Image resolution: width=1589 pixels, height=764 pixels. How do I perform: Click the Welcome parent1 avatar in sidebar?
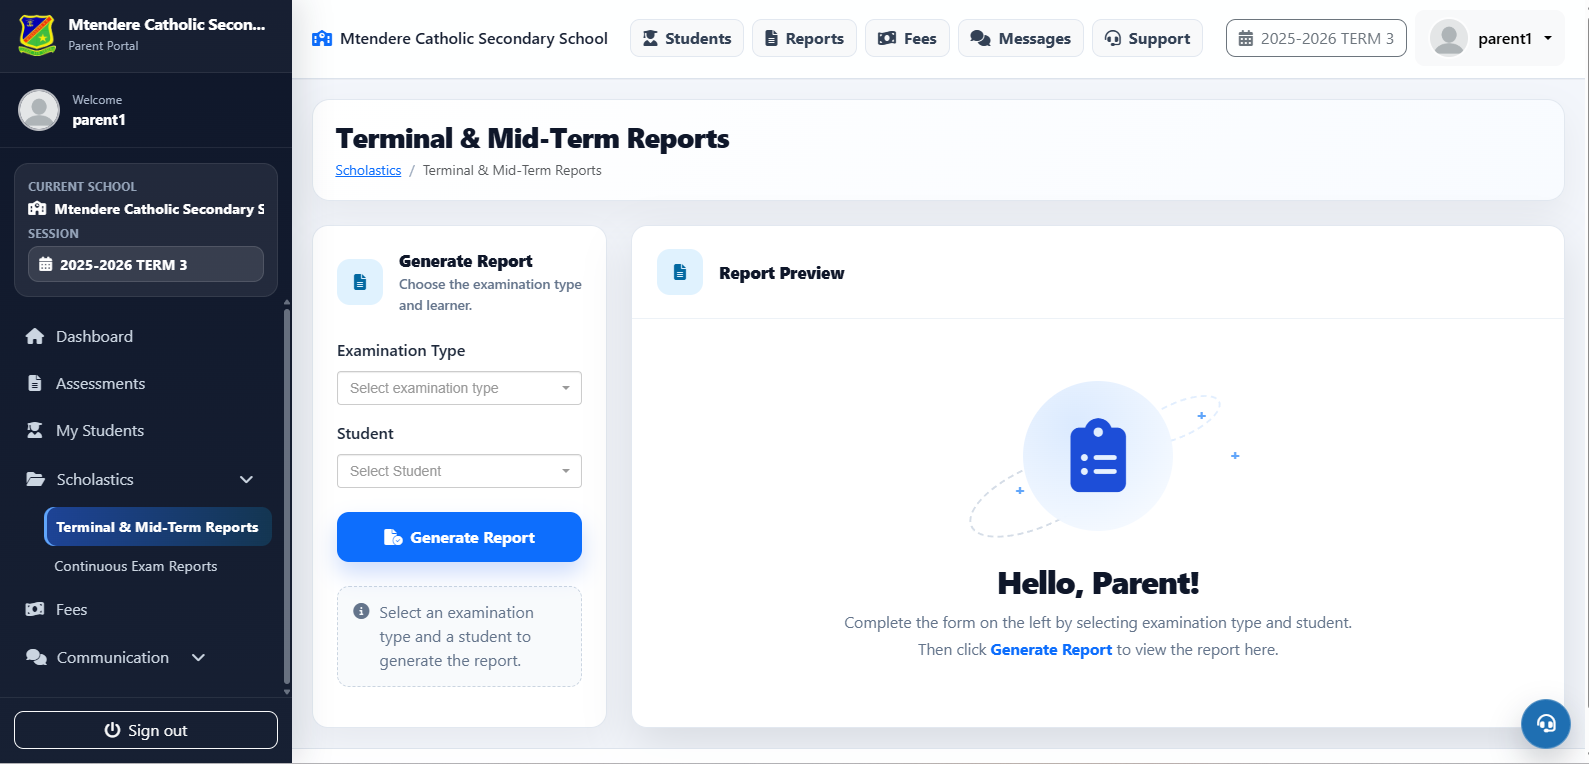click(x=39, y=110)
